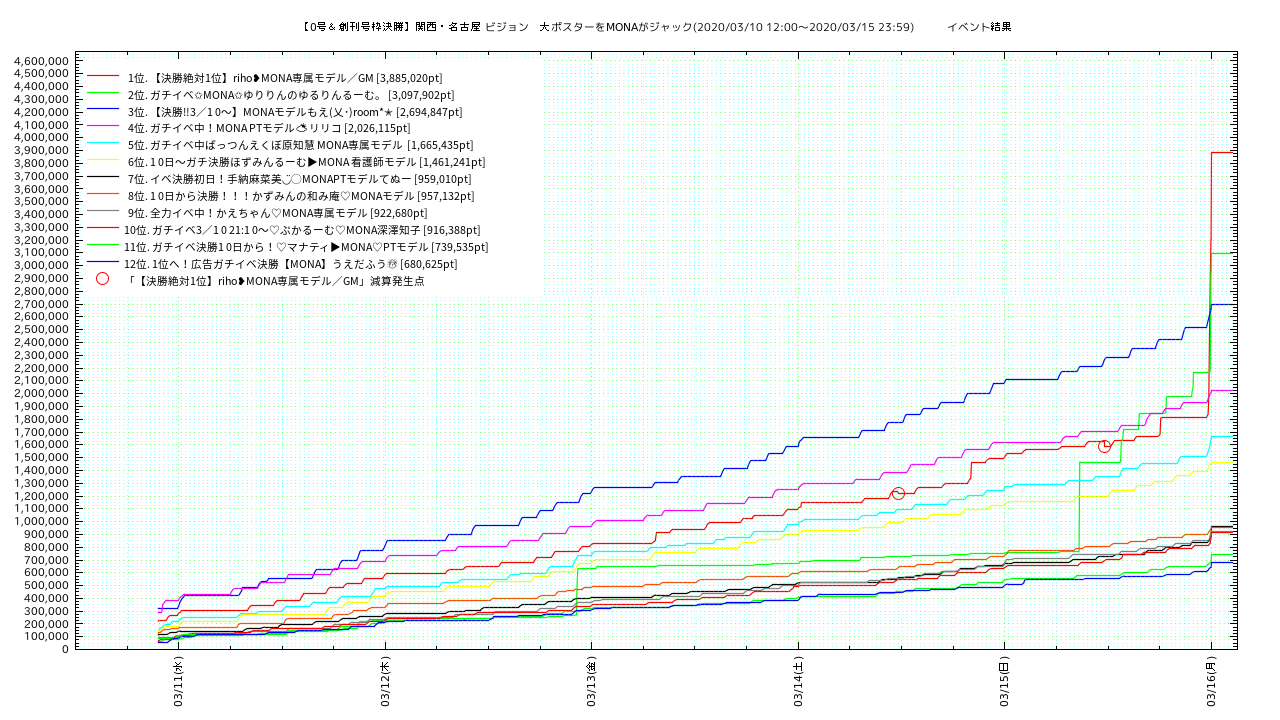Image resolution: width=1280 pixels, height=720 pixels.
Task: Select the rank 1 riho legend entry
Action: click(x=285, y=77)
